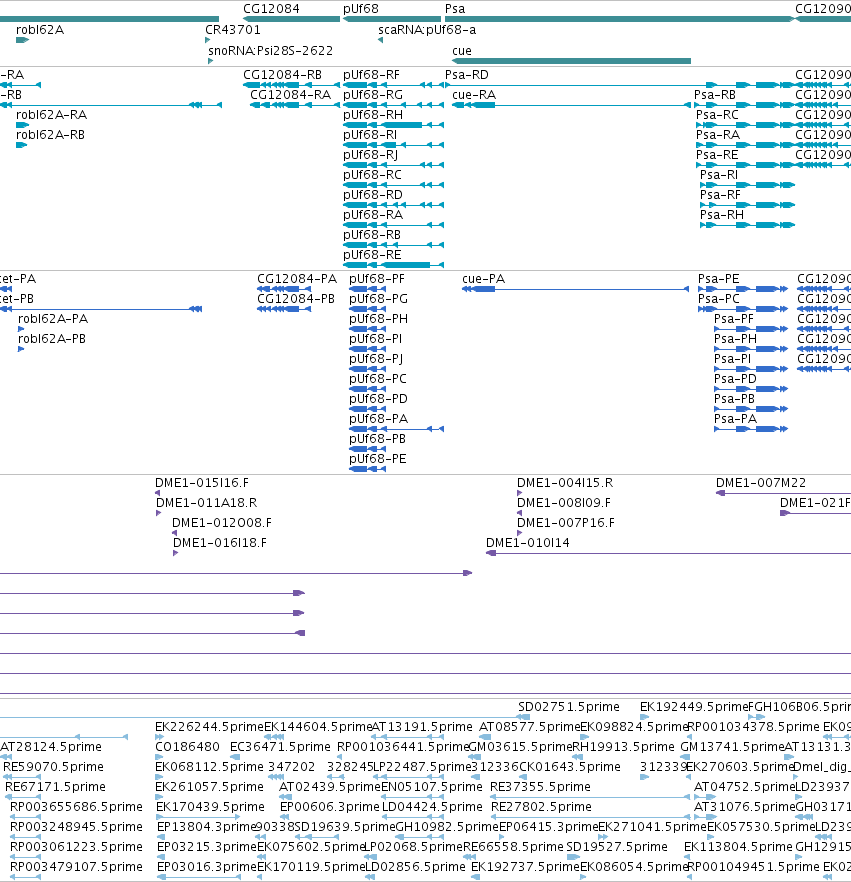Screen dimensions: 851x882
Task: Choose transcript Psa-RH
Action: 722,215
